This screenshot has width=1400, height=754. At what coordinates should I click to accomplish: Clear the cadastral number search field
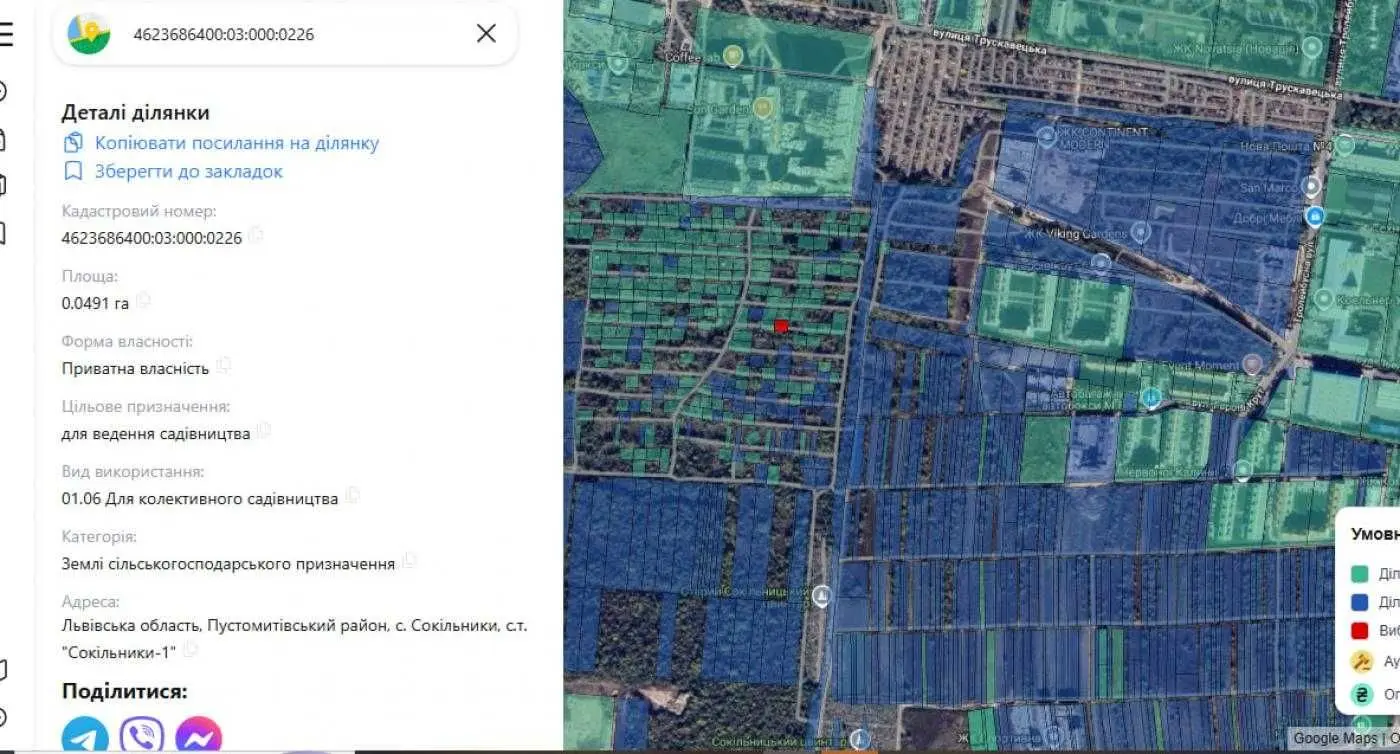[x=486, y=34]
